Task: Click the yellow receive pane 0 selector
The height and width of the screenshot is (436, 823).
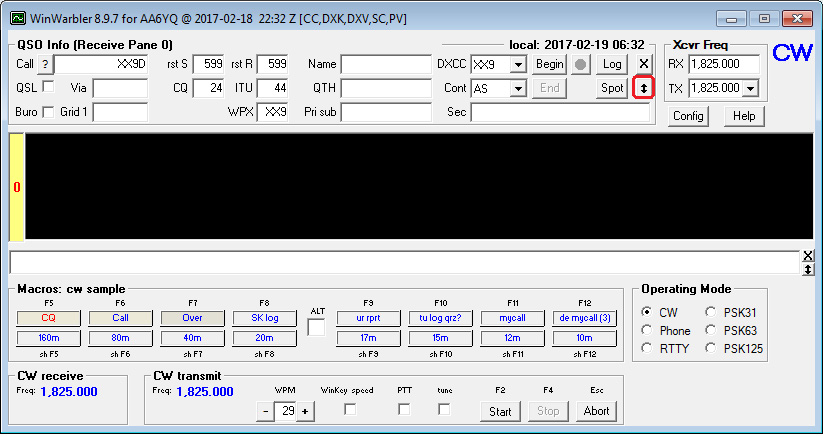Action: [17, 187]
